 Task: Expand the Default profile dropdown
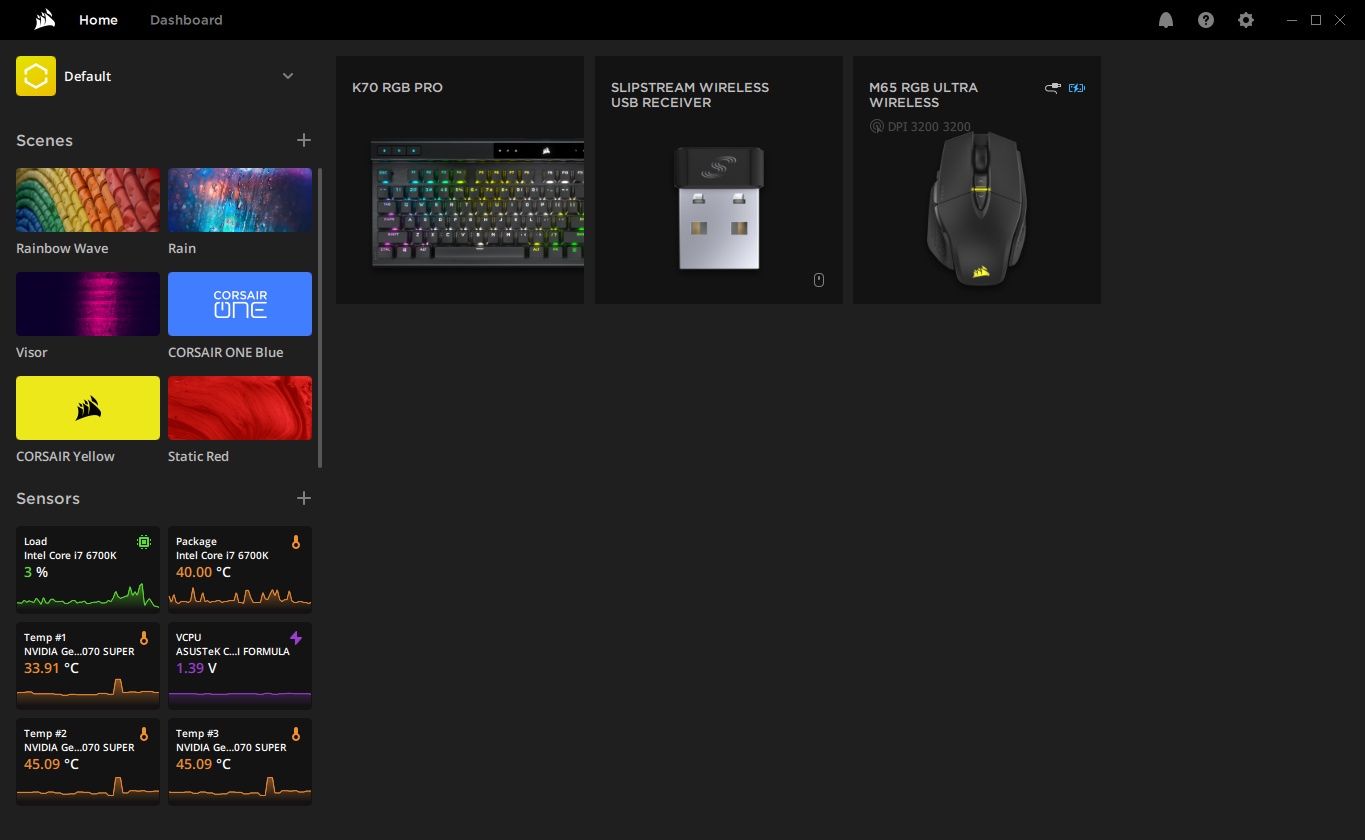click(288, 76)
